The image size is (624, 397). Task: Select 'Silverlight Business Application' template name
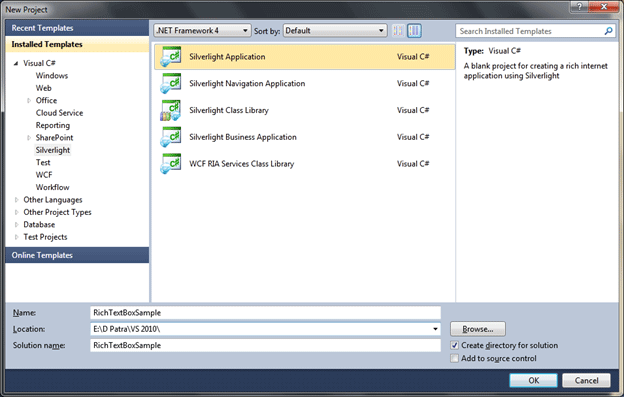[243, 137]
